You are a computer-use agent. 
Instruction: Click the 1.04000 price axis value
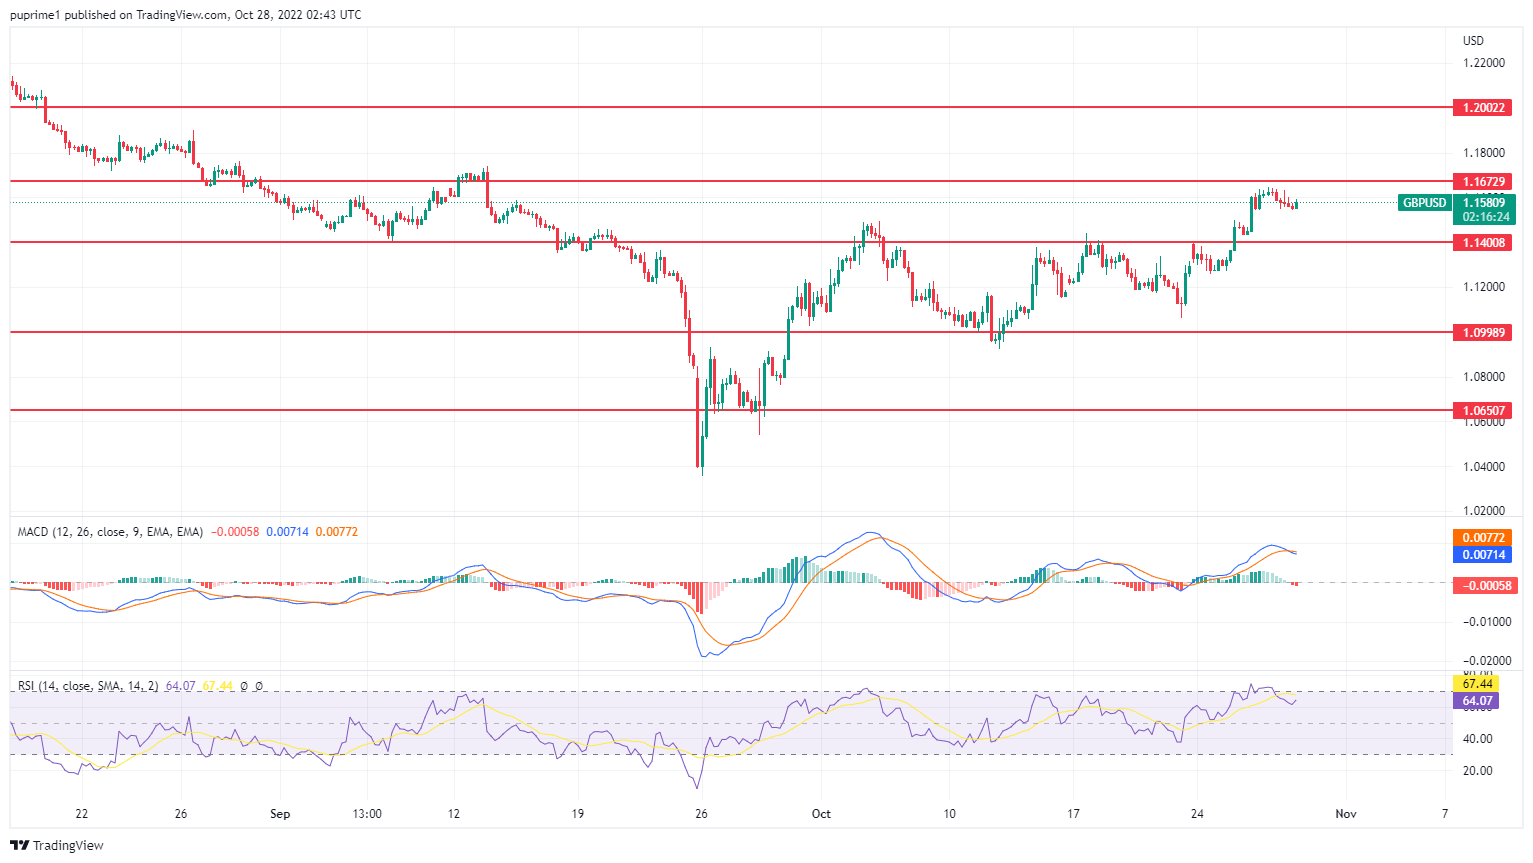1483,467
